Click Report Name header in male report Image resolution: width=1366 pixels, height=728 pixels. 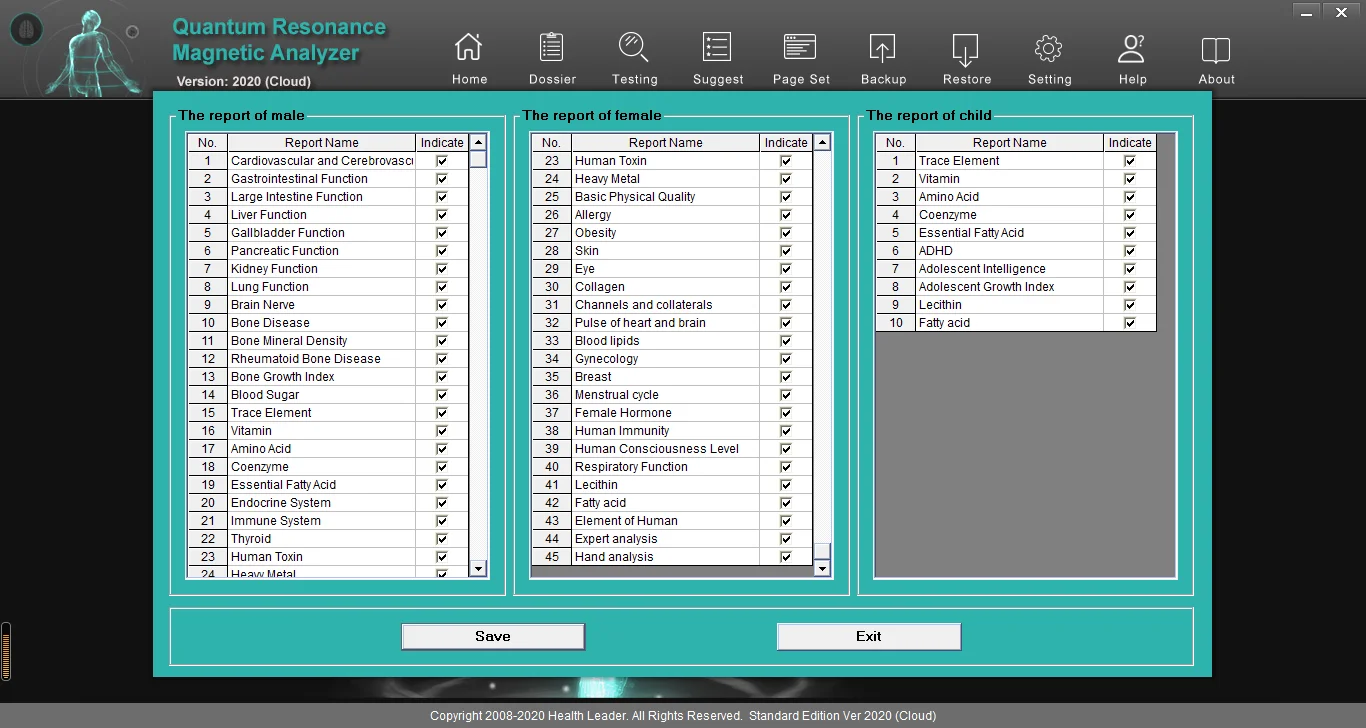pyautogui.click(x=321, y=143)
